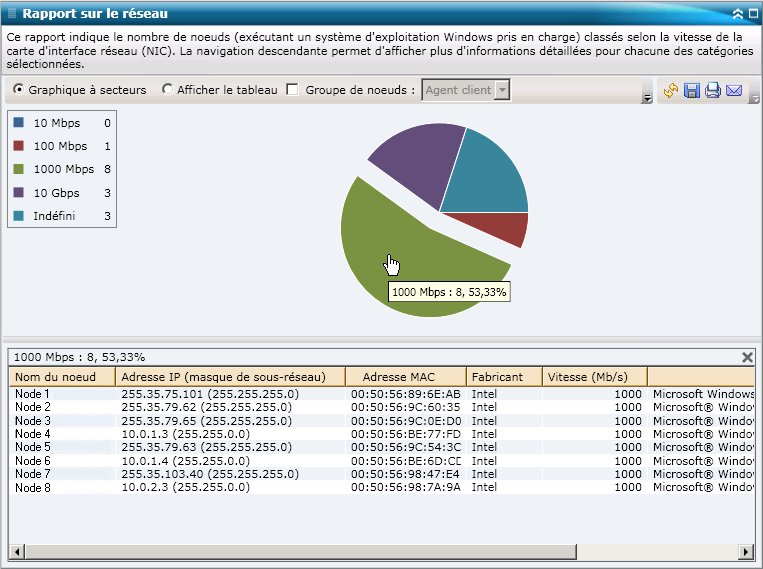Click the save report floppy icon
Screen dimensions: 763x569
click(x=692, y=91)
